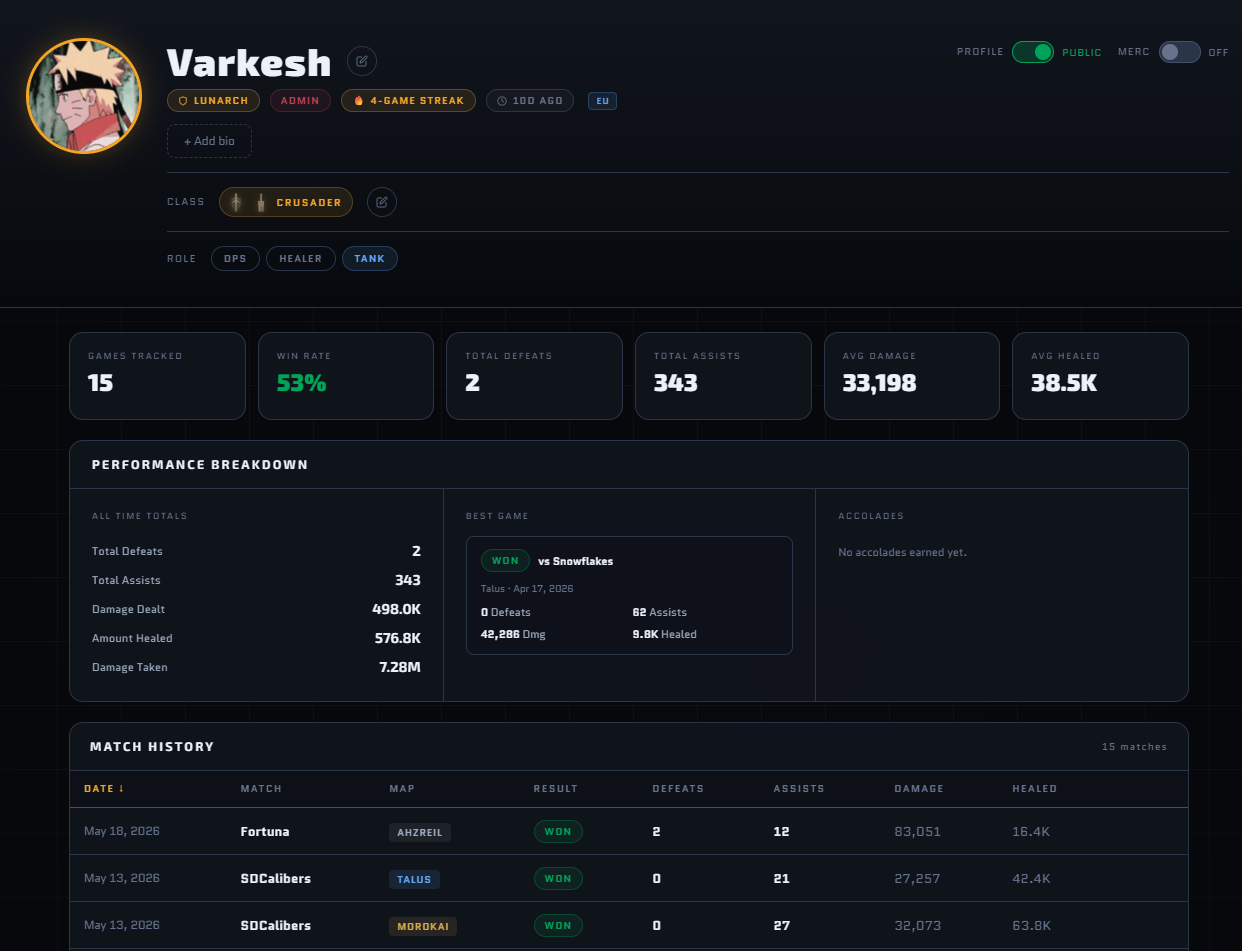Image resolution: width=1242 pixels, height=951 pixels.
Task: Click the Result column header
Action: coord(556,788)
